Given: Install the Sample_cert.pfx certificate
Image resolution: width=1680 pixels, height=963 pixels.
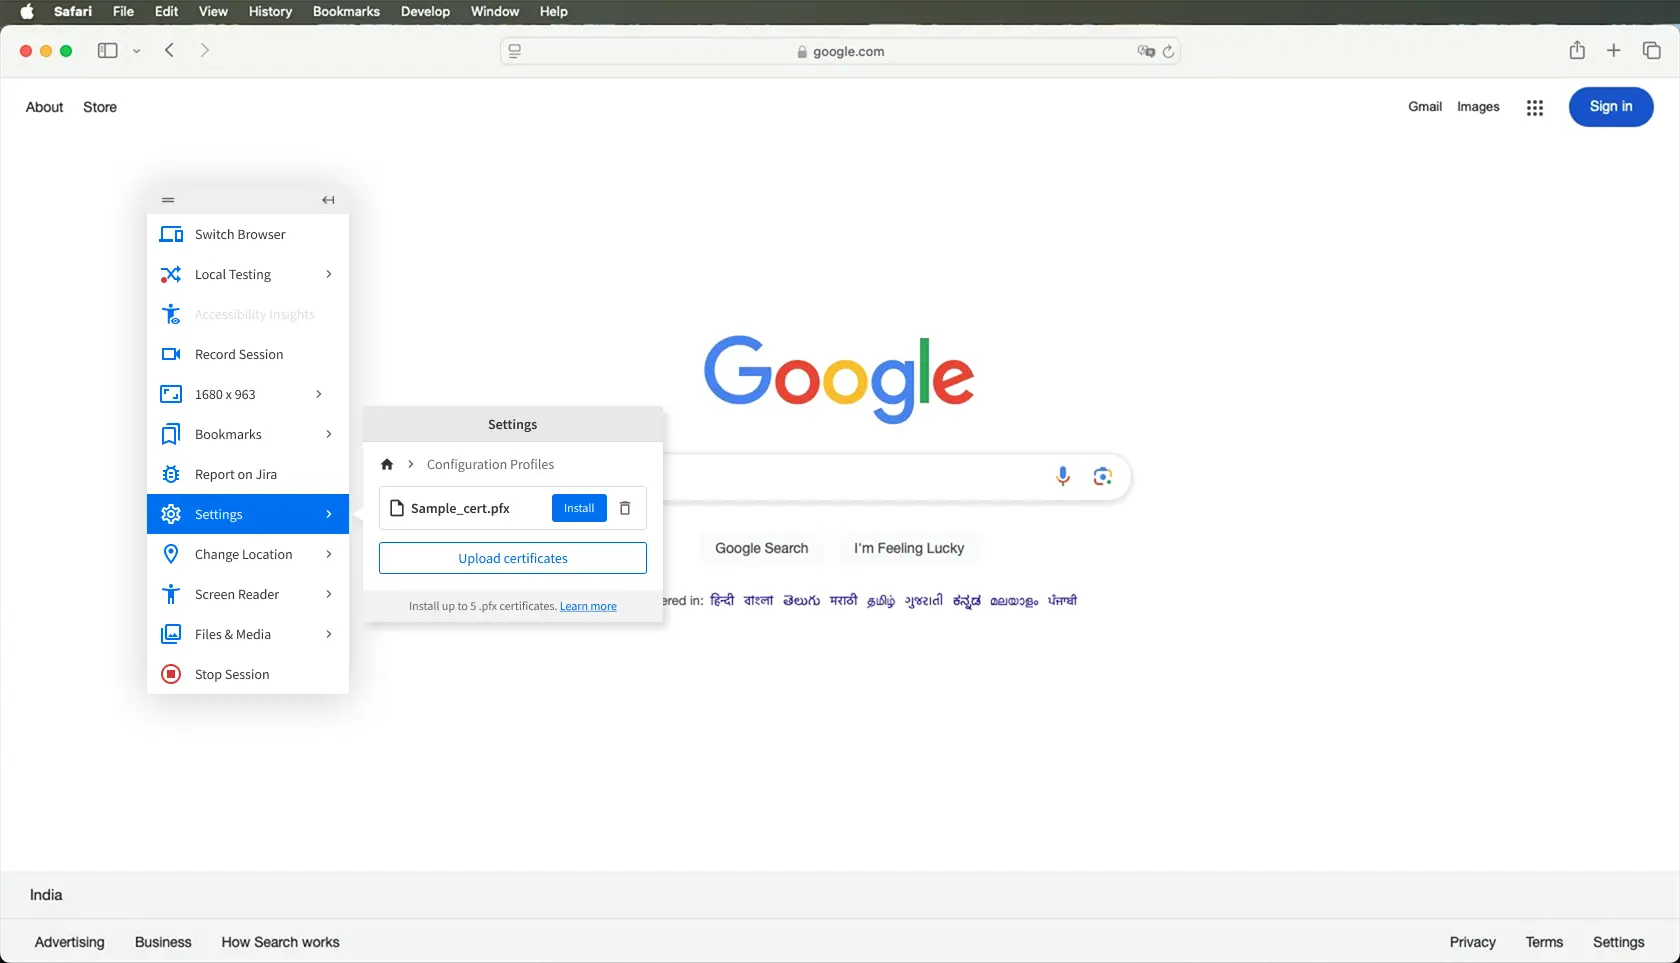Looking at the screenshot, I should coord(579,508).
